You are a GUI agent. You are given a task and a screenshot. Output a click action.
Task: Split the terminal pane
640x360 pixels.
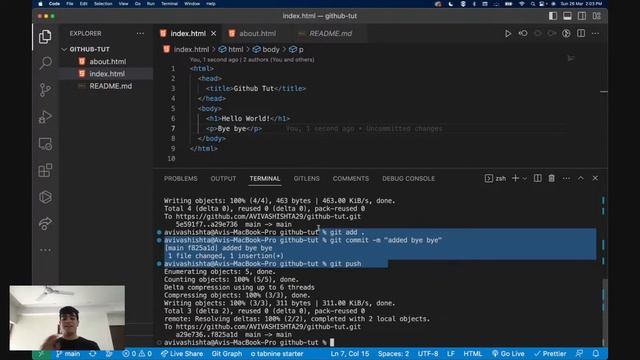point(538,178)
